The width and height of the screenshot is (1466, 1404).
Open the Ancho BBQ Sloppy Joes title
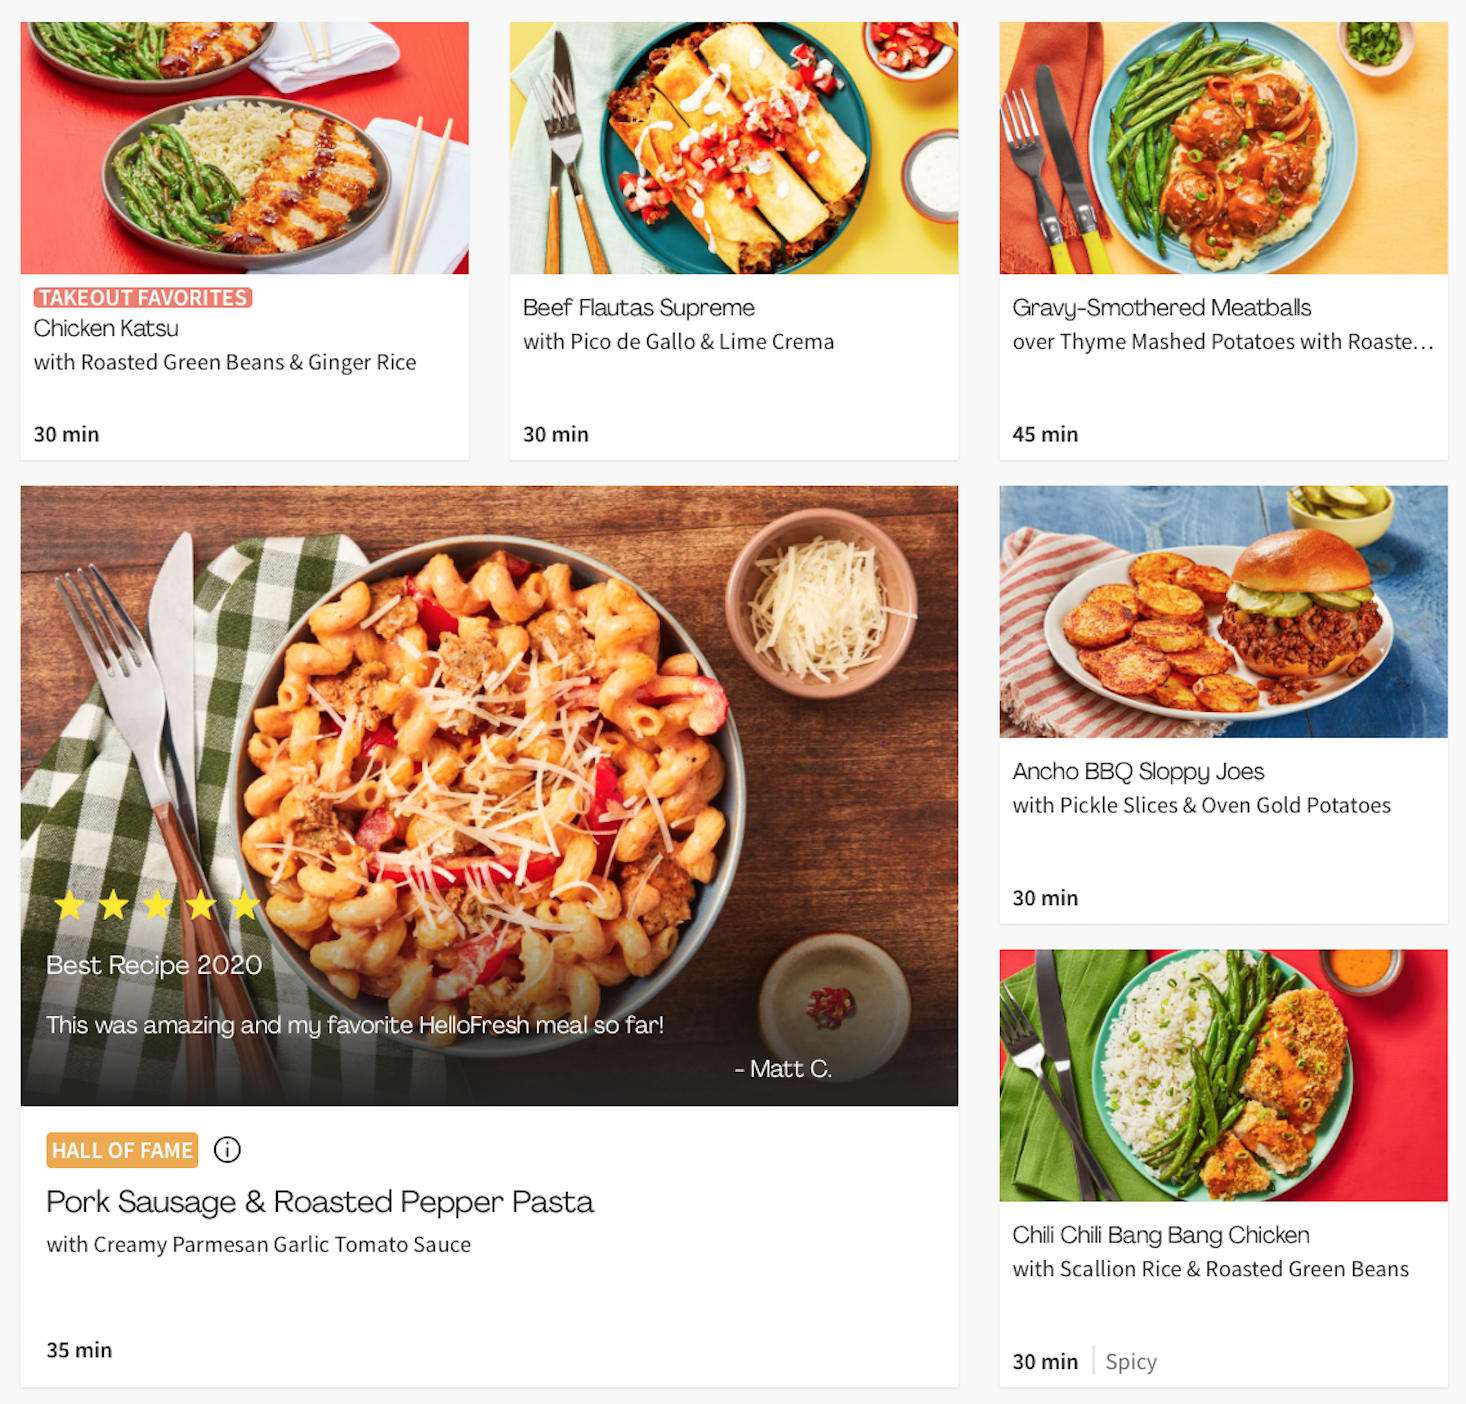[x=1138, y=772]
